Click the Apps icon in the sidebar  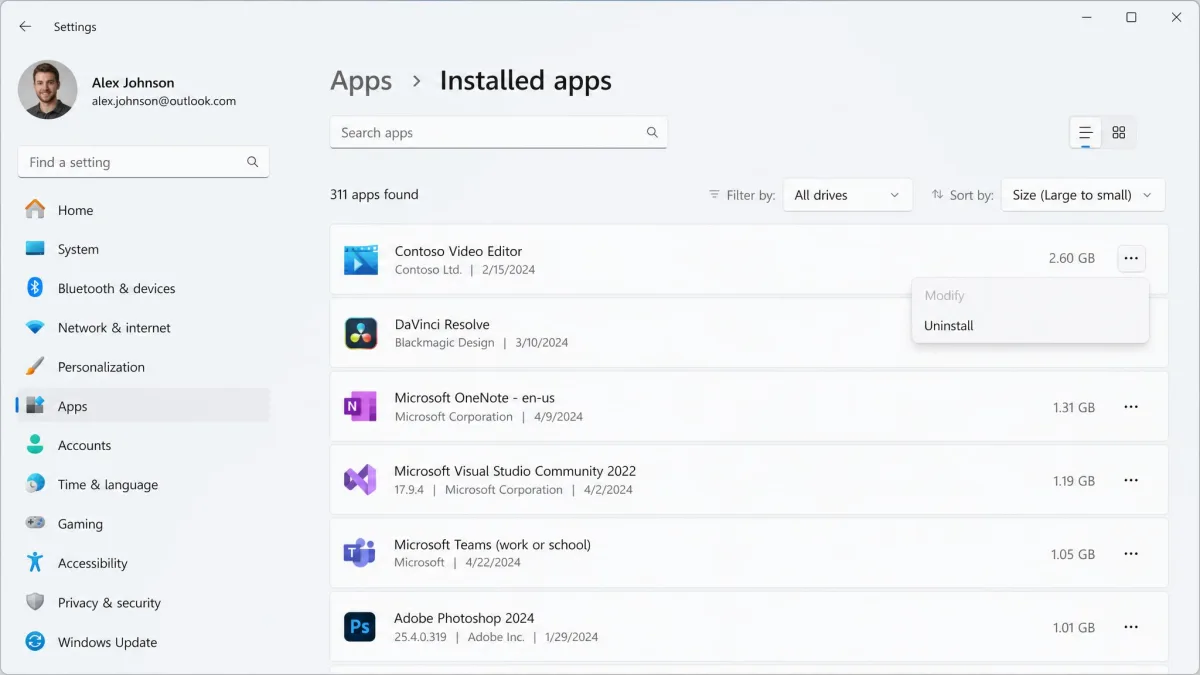[x=35, y=406]
